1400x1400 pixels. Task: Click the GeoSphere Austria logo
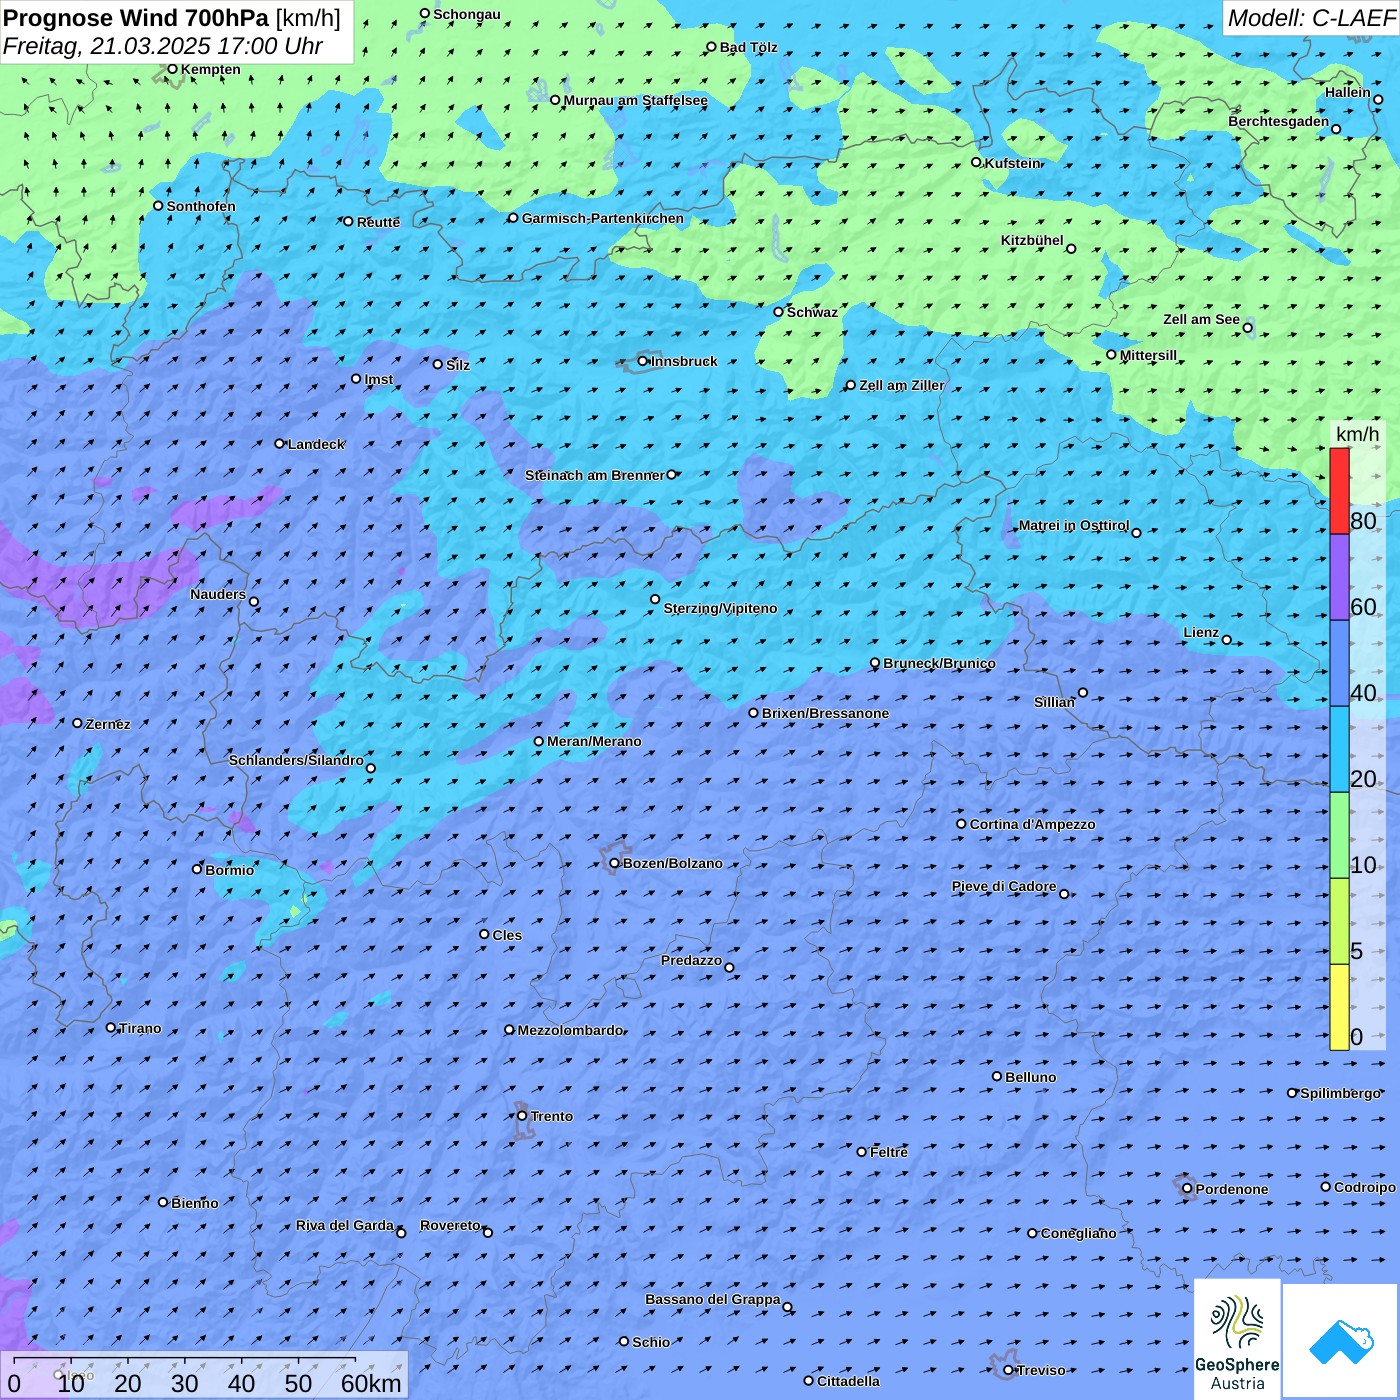pyautogui.click(x=1237, y=1339)
